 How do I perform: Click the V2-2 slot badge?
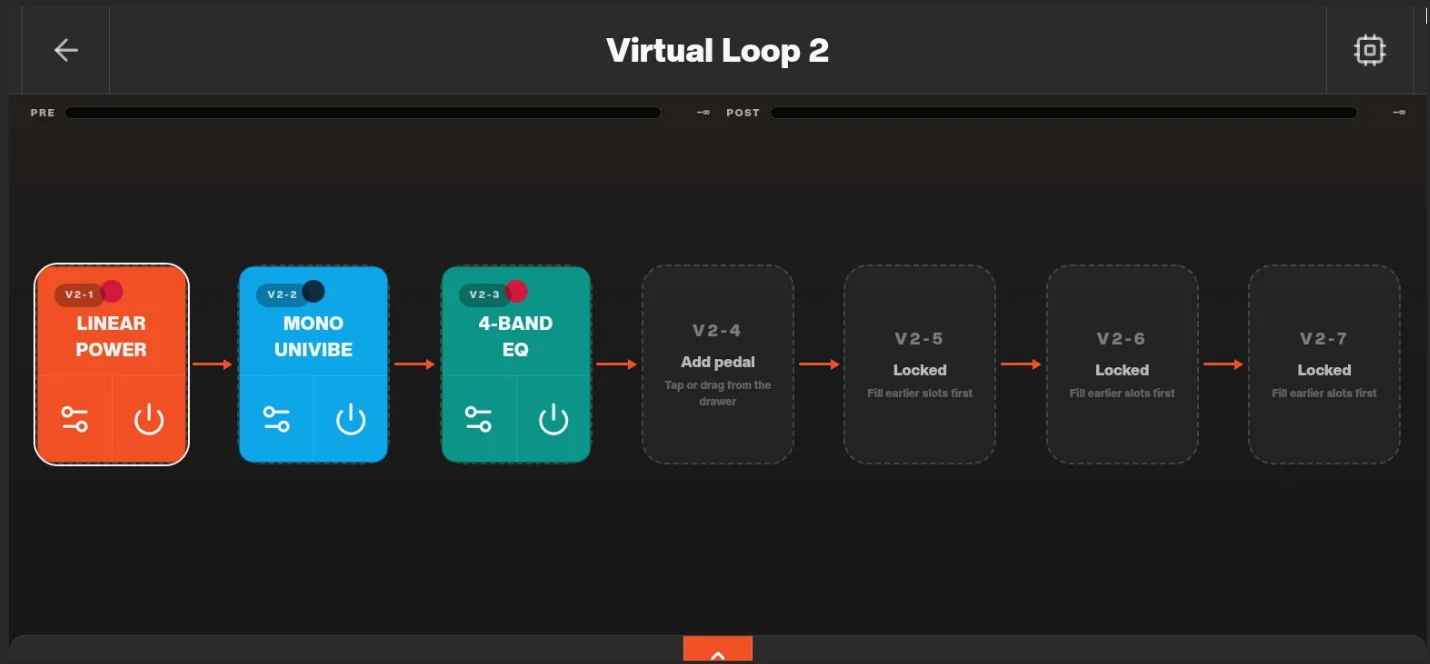point(281,295)
